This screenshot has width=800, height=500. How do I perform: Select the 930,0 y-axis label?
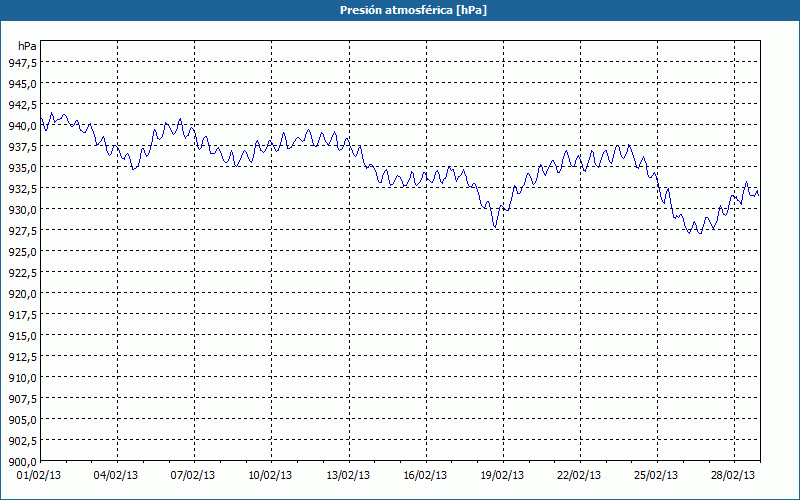tap(22, 209)
